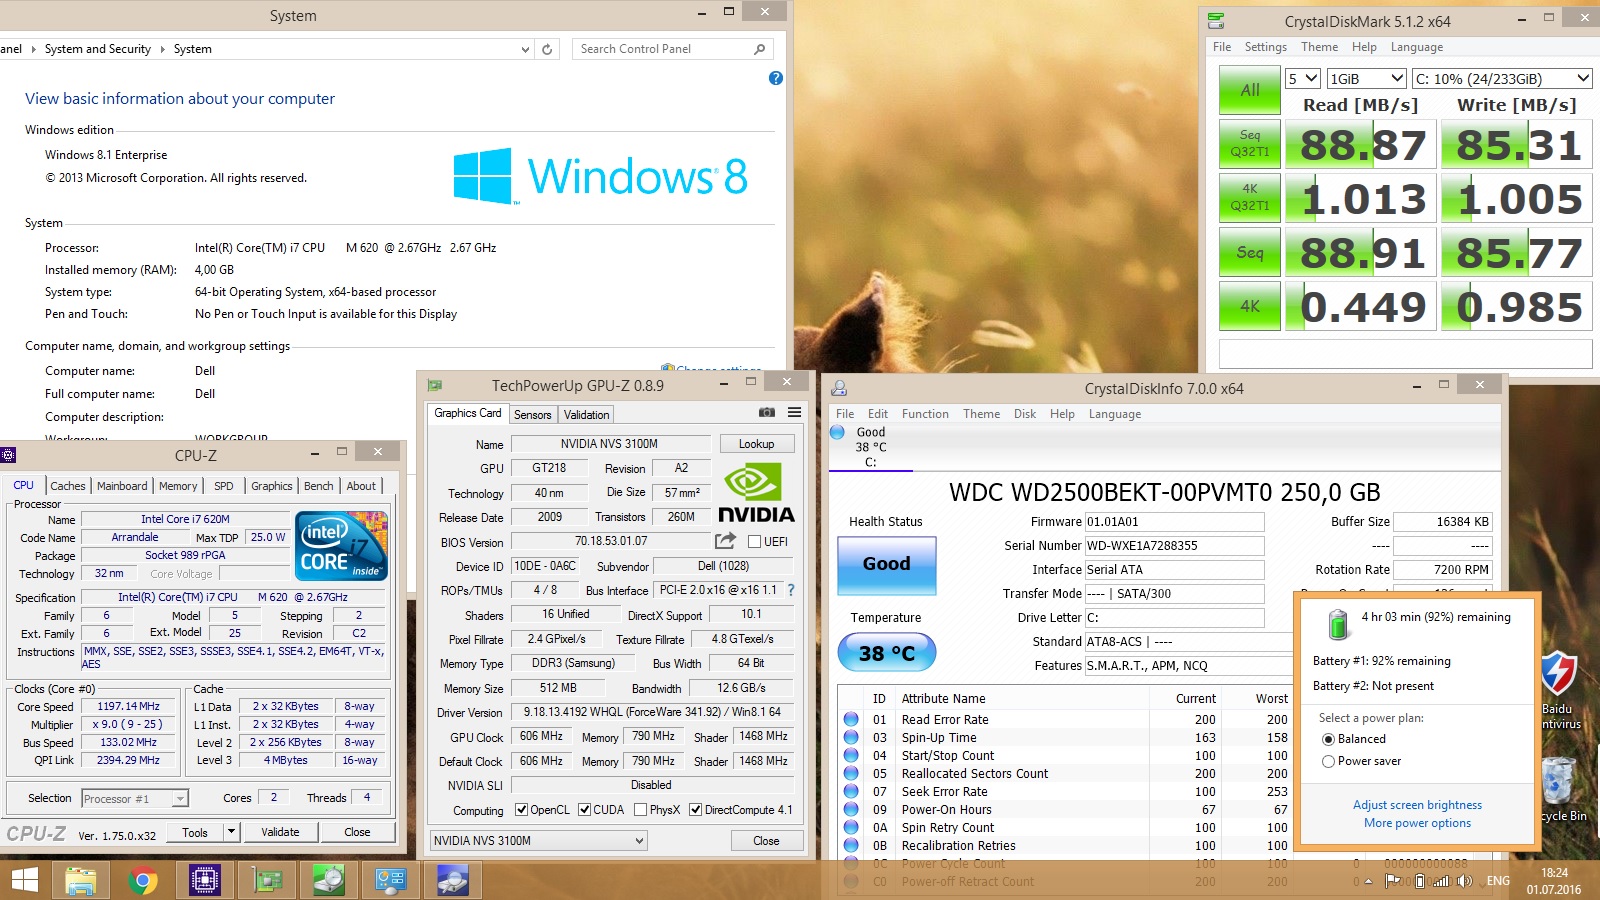Enable the UEFI checkbox in GPU-Z
Screen dimensions: 1600x900
pos(755,541)
